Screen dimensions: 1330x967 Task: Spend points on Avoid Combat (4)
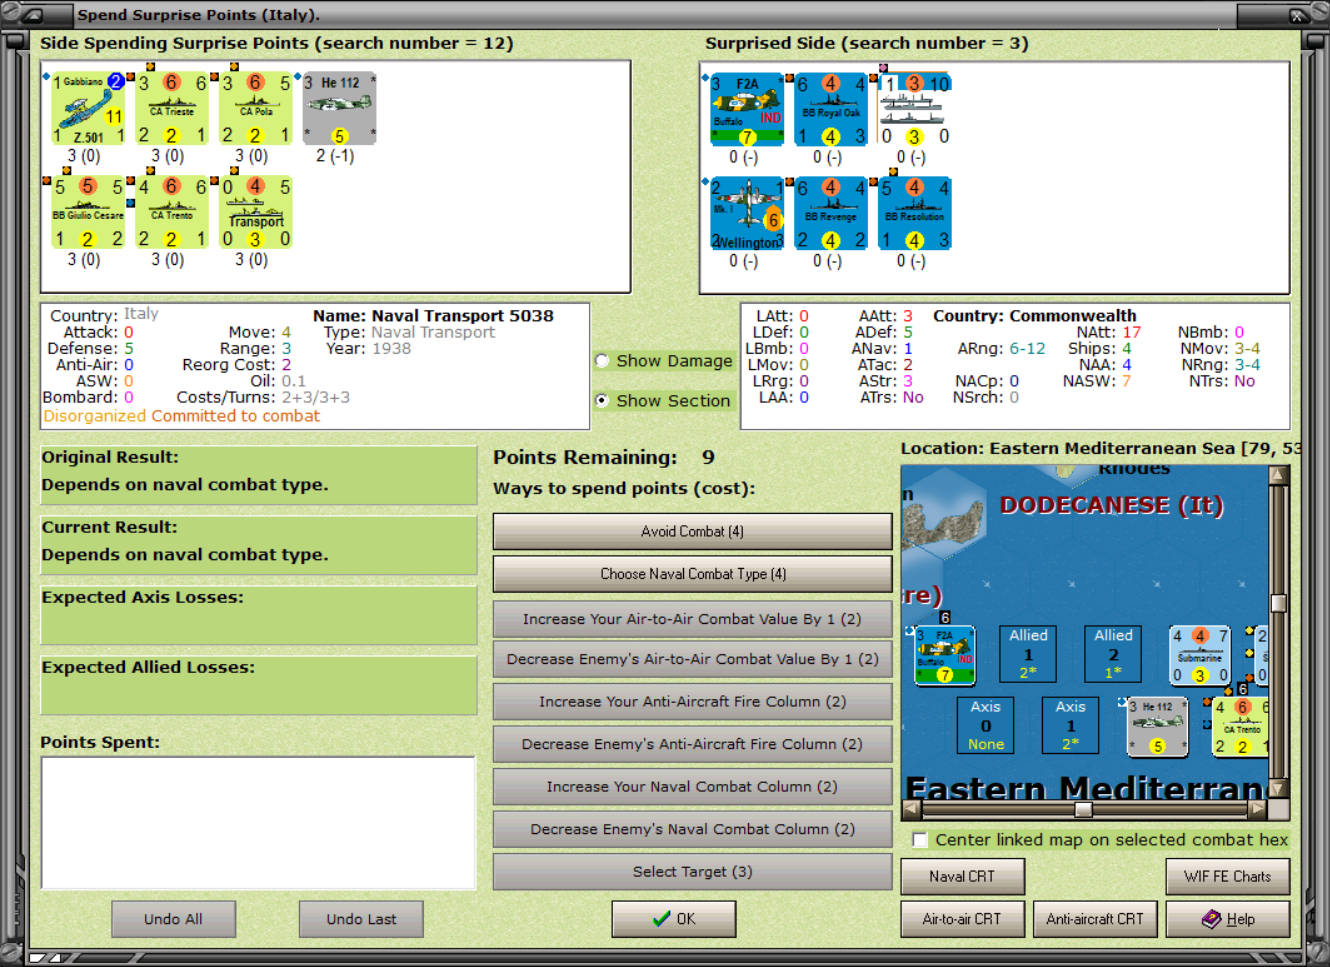(x=692, y=532)
